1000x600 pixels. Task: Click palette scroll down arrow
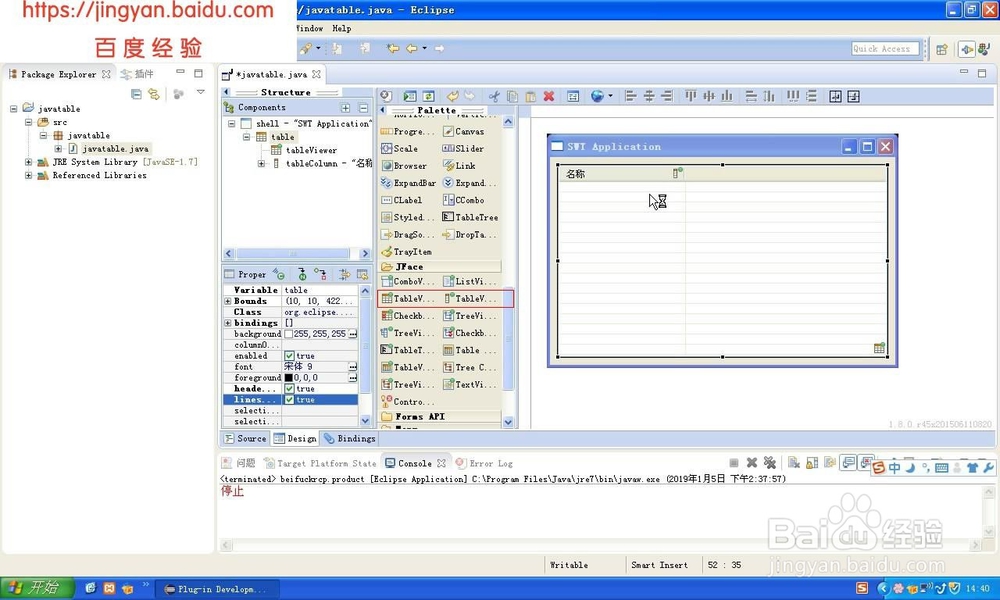point(508,421)
